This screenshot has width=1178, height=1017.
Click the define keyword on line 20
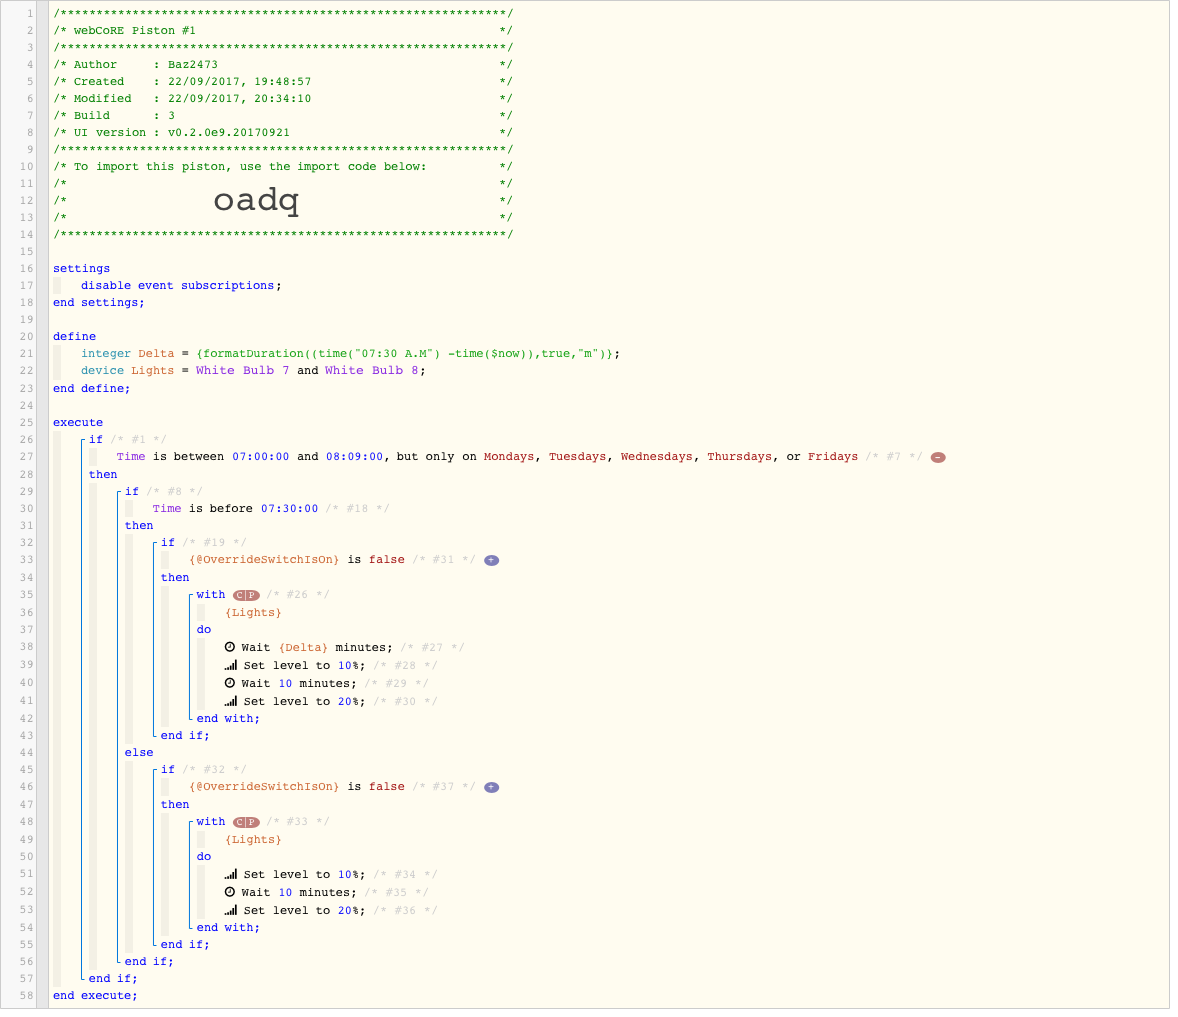(x=74, y=336)
